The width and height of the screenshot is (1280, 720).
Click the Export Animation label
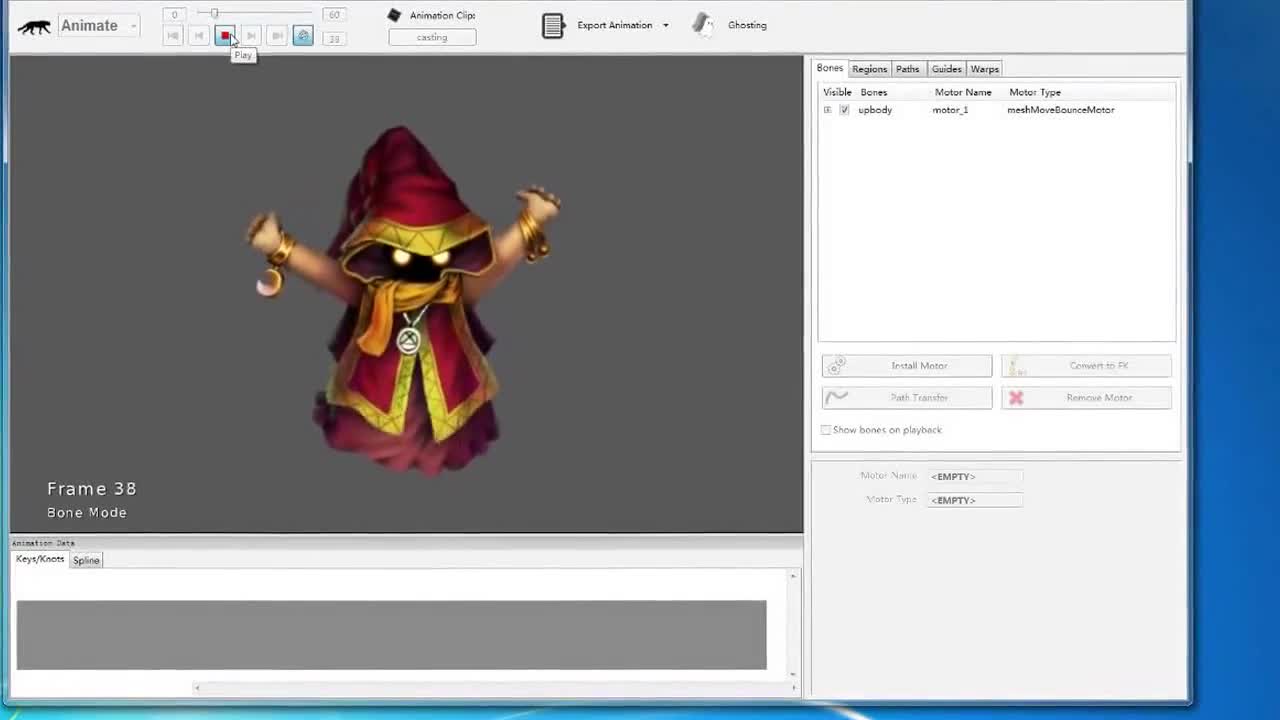[614, 25]
